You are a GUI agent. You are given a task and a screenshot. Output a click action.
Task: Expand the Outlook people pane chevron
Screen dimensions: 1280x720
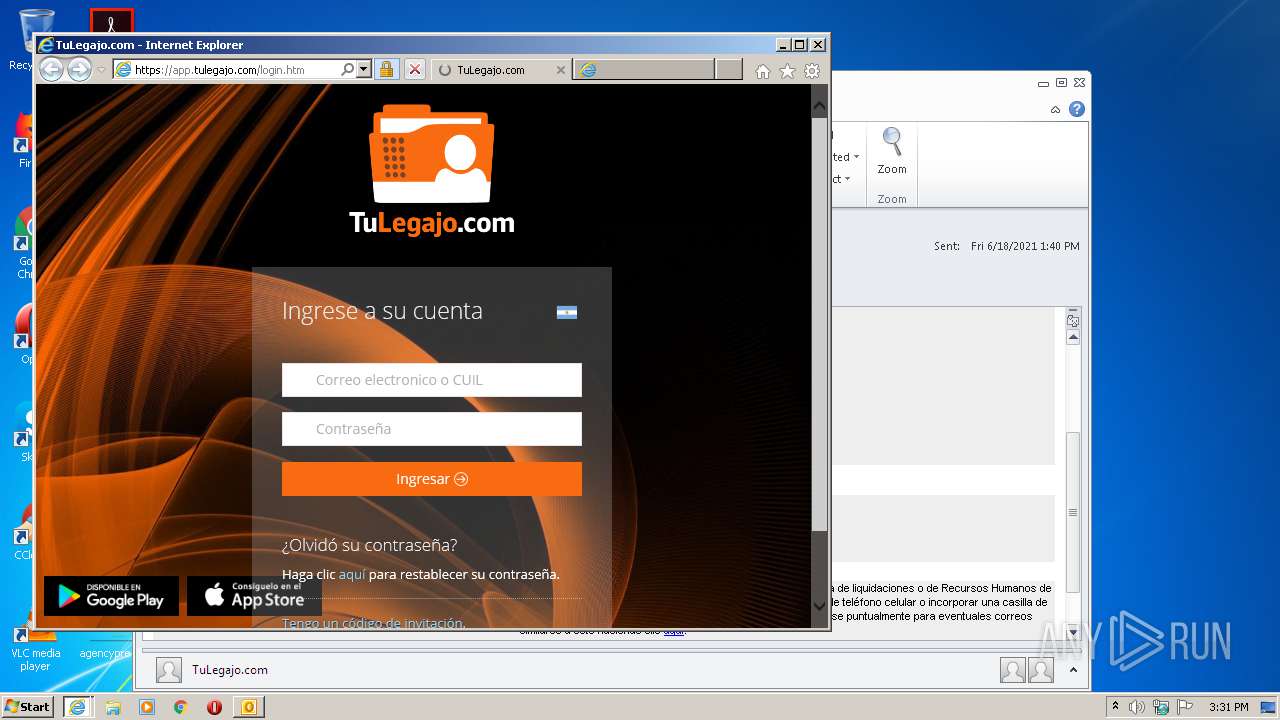(x=1073, y=670)
